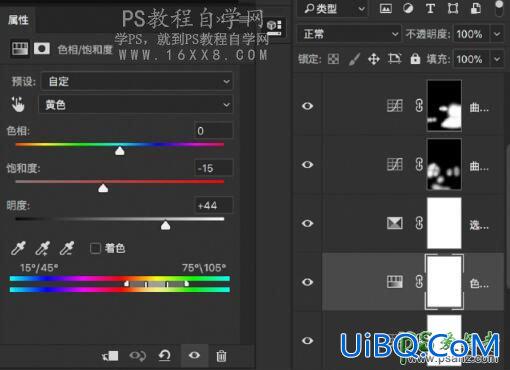Select the second curves layer mask thumbnail
The height and width of the screenshot is (370, 510).
click(x=444, y=164)
